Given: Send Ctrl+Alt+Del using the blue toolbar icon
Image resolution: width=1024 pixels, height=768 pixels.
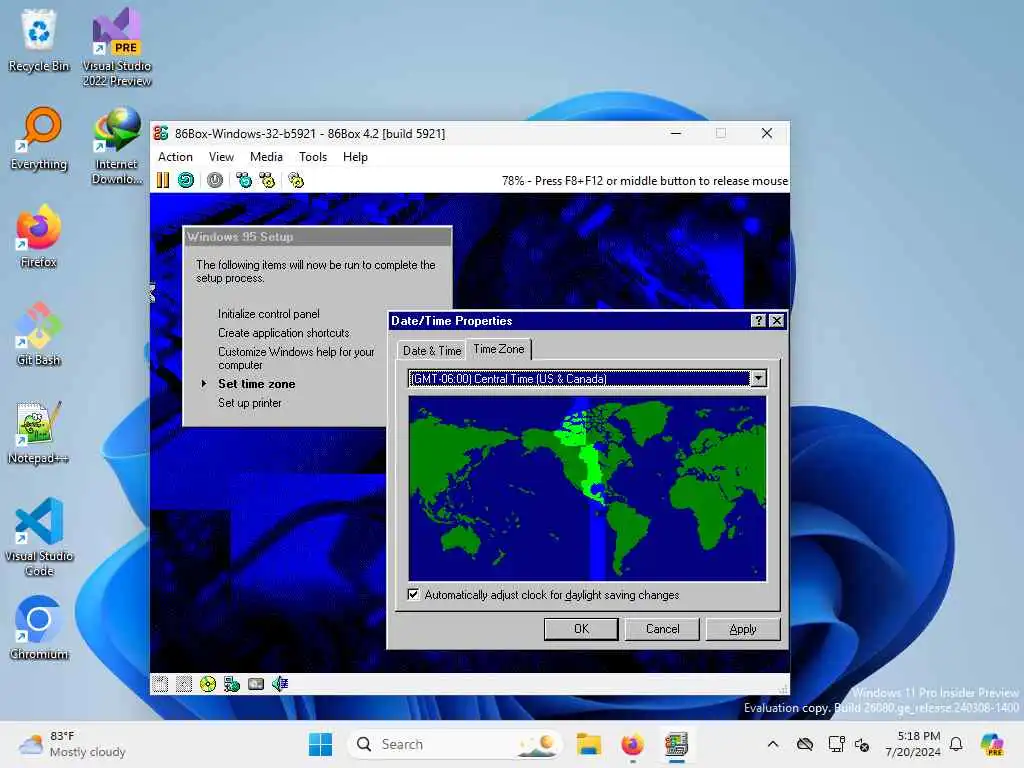Looking at the screenshot, I should coord(244,180).
